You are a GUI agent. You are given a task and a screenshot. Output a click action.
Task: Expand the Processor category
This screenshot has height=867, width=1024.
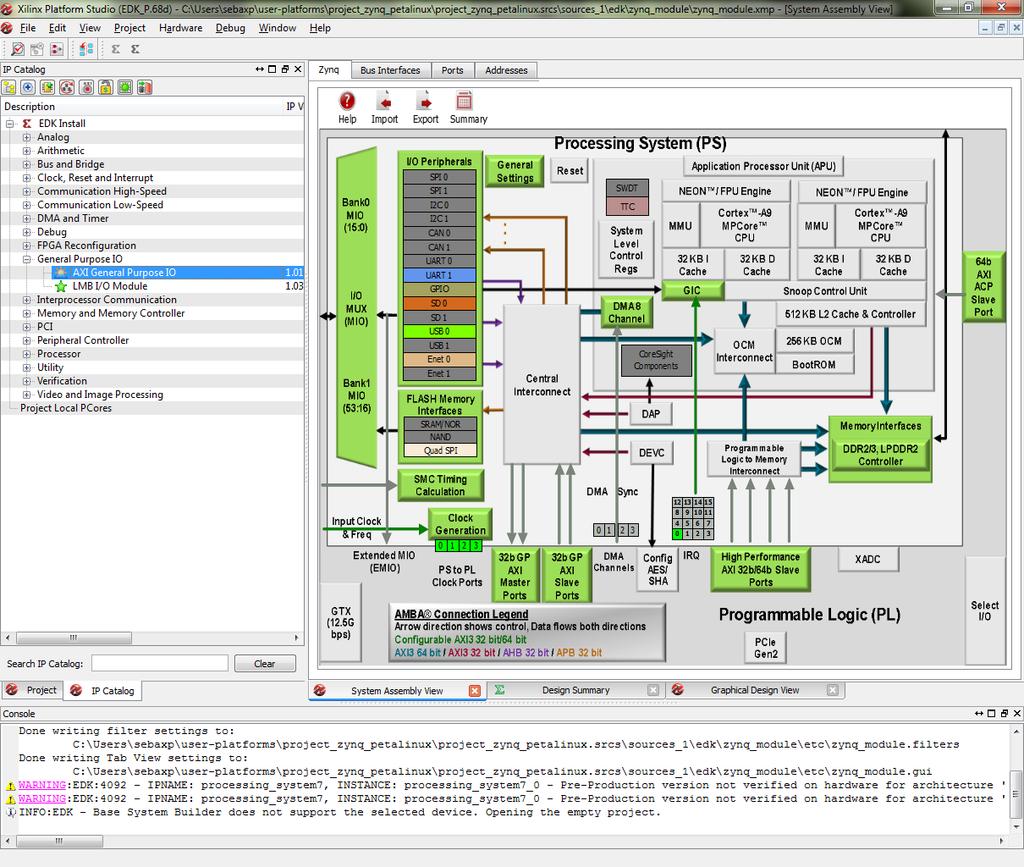coord(26,354)
